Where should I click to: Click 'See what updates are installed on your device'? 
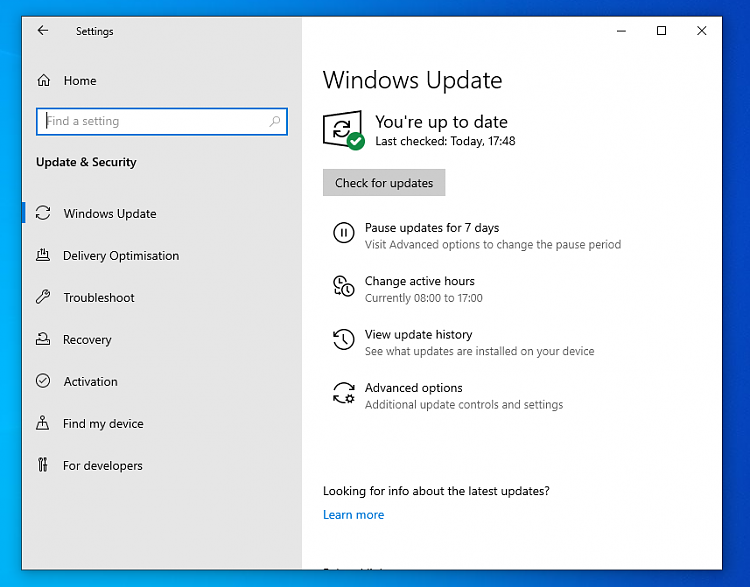pos(480,351)
